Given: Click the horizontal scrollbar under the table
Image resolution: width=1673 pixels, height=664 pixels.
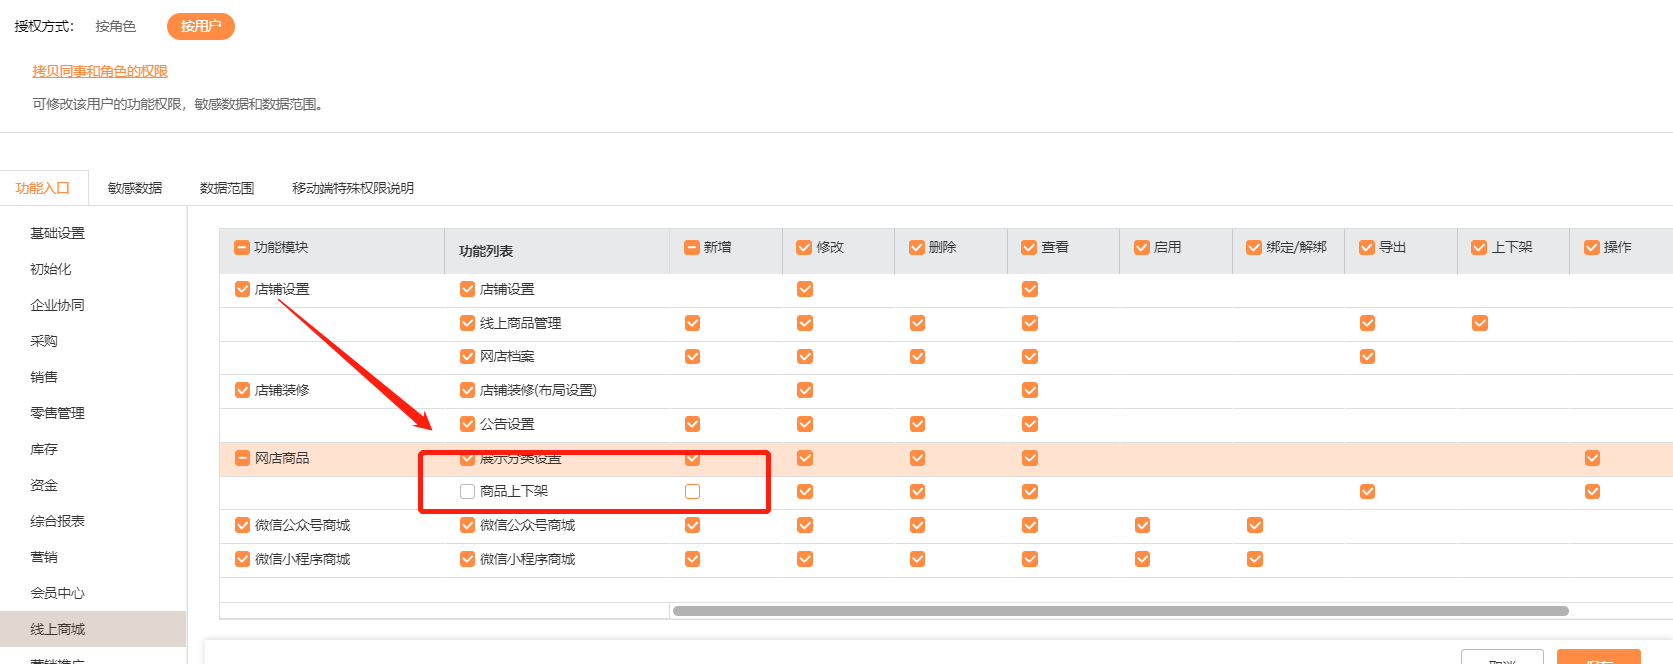Looking at the screenshot, I should click(1120, 611).
